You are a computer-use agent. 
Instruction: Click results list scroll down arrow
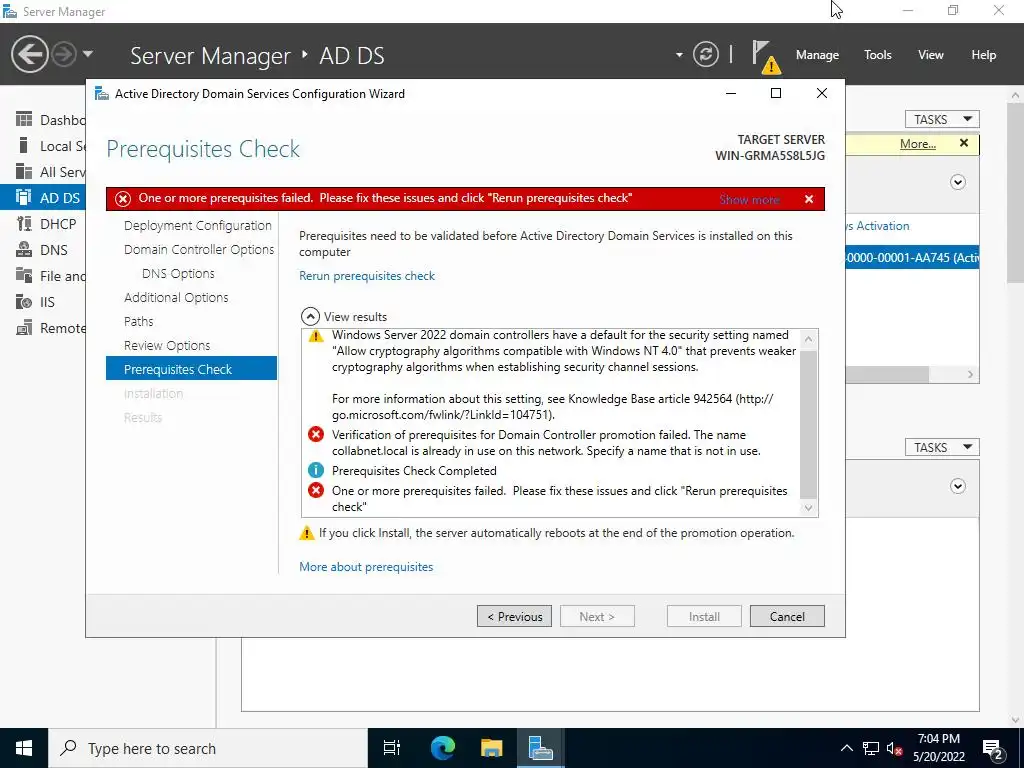click(808, 507)
